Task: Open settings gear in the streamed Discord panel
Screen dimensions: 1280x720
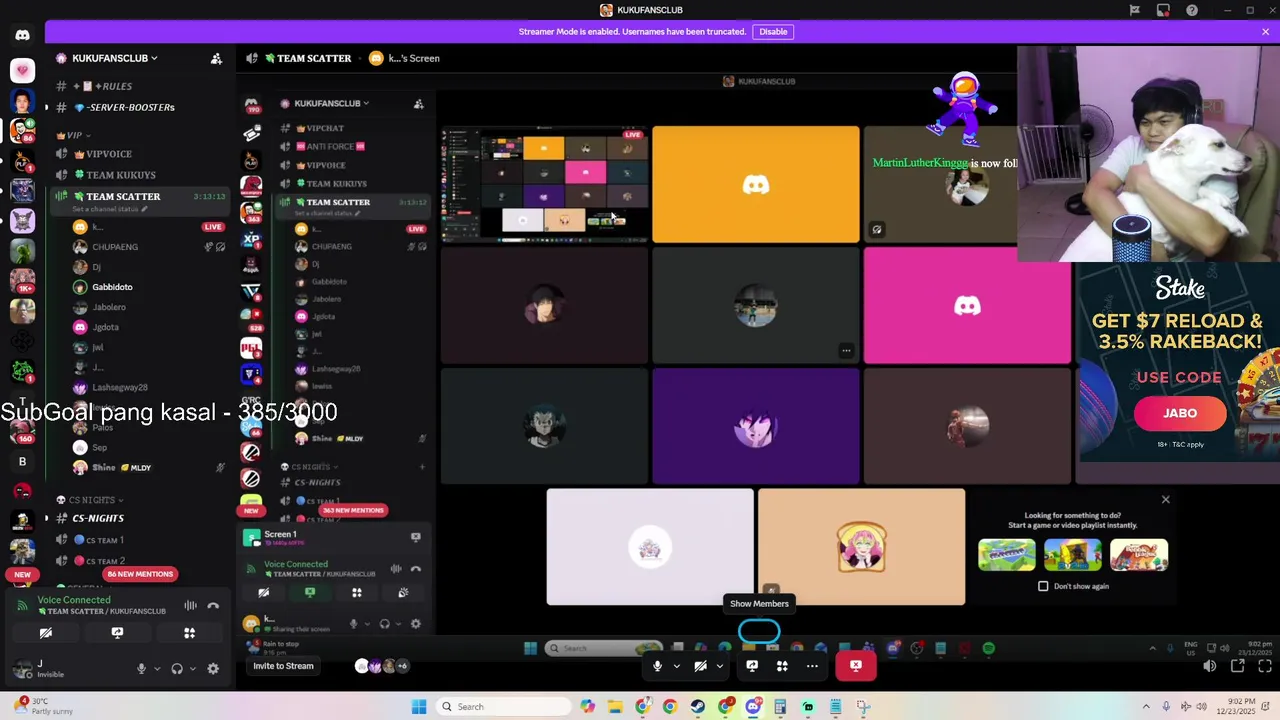Action: (x=416, y=624)
